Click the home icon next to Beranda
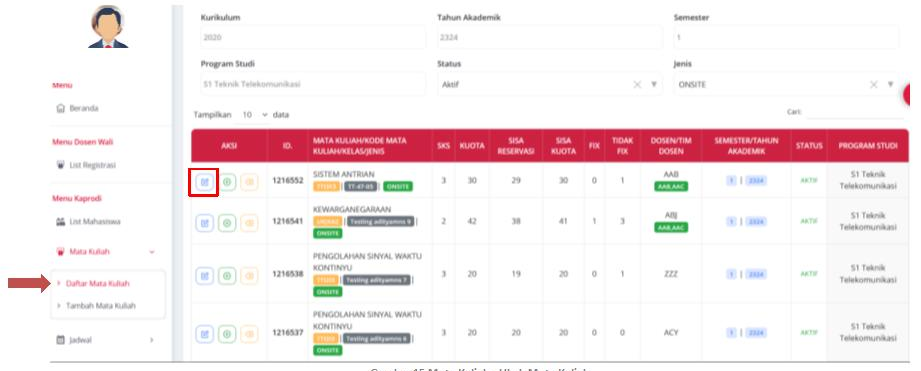The image size is (921, 371). (x=60, y=109)
